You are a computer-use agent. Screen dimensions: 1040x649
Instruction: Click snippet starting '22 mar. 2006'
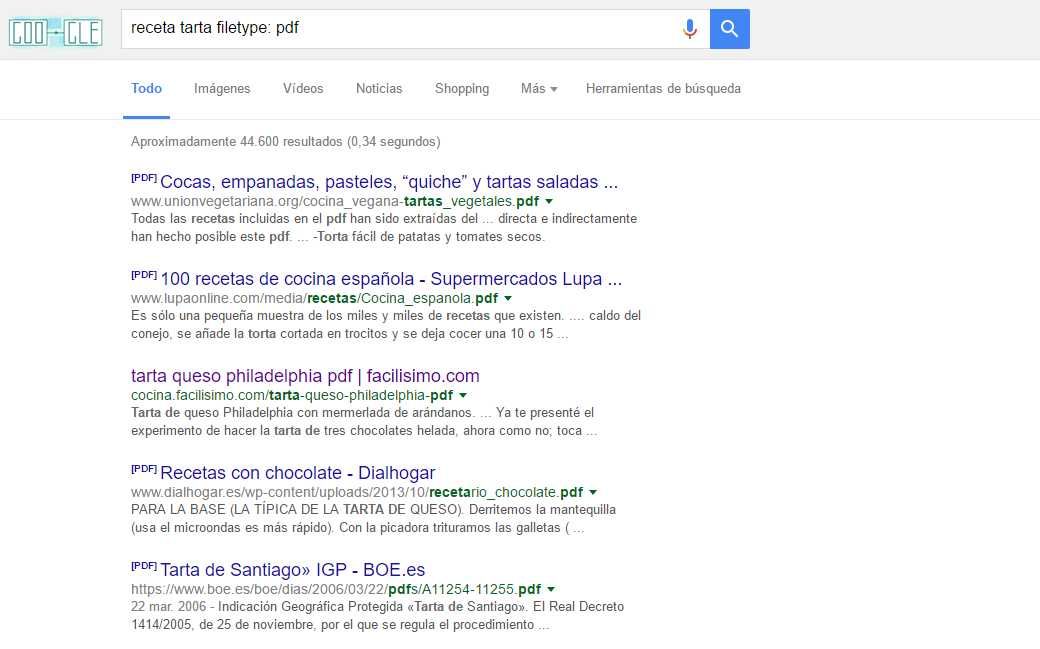[377, 615]
